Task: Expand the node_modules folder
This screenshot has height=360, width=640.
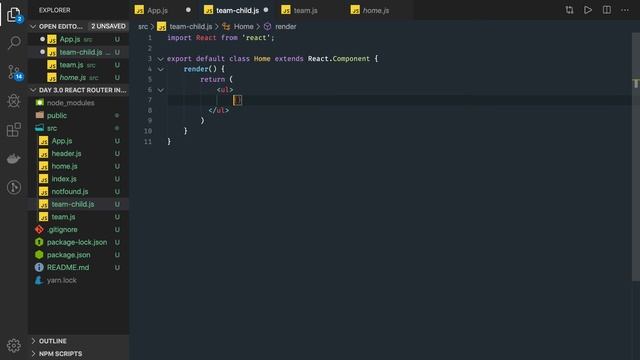Action: (78, 103)
